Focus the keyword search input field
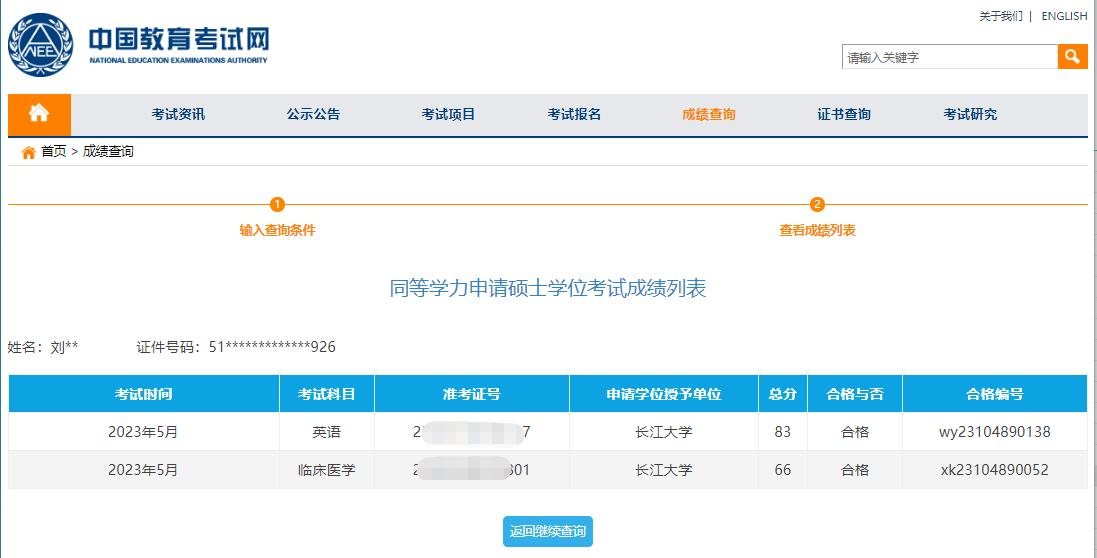The width and height of the screenshot is (1097, 558). click(x=949, y=57)
